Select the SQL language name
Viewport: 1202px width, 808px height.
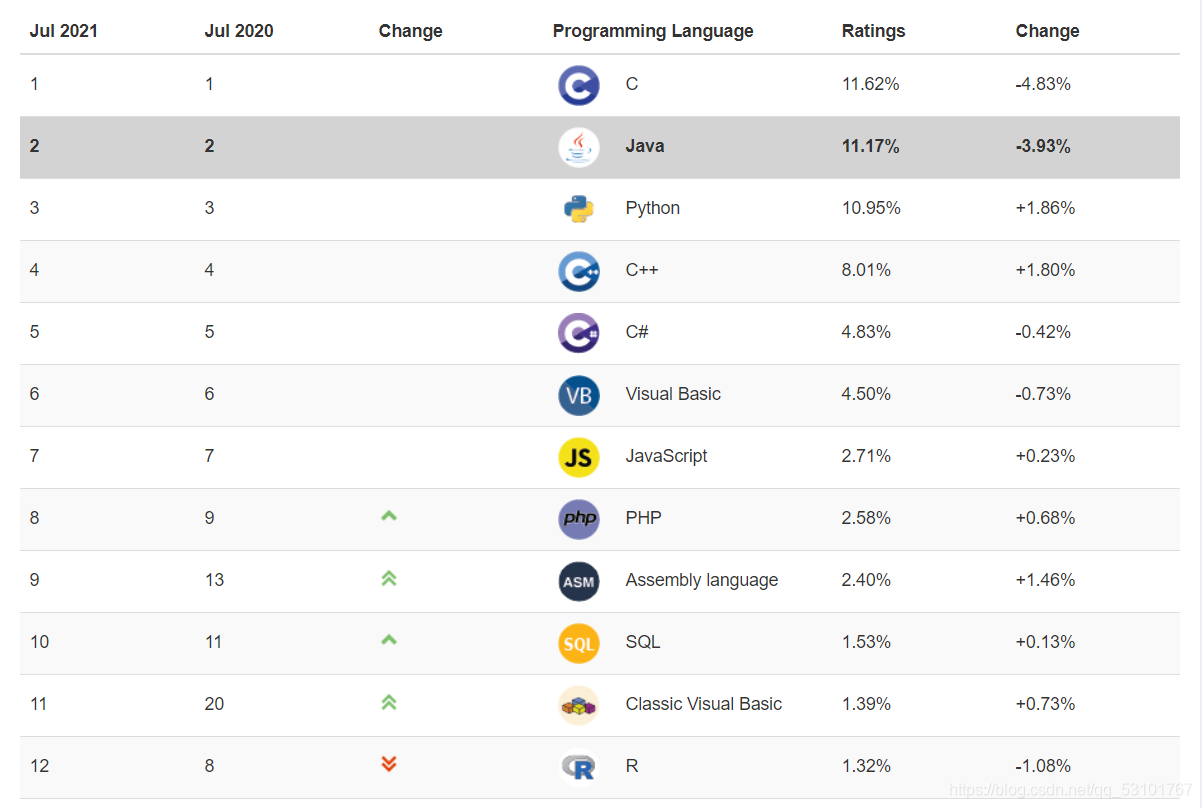coord(643,642)
